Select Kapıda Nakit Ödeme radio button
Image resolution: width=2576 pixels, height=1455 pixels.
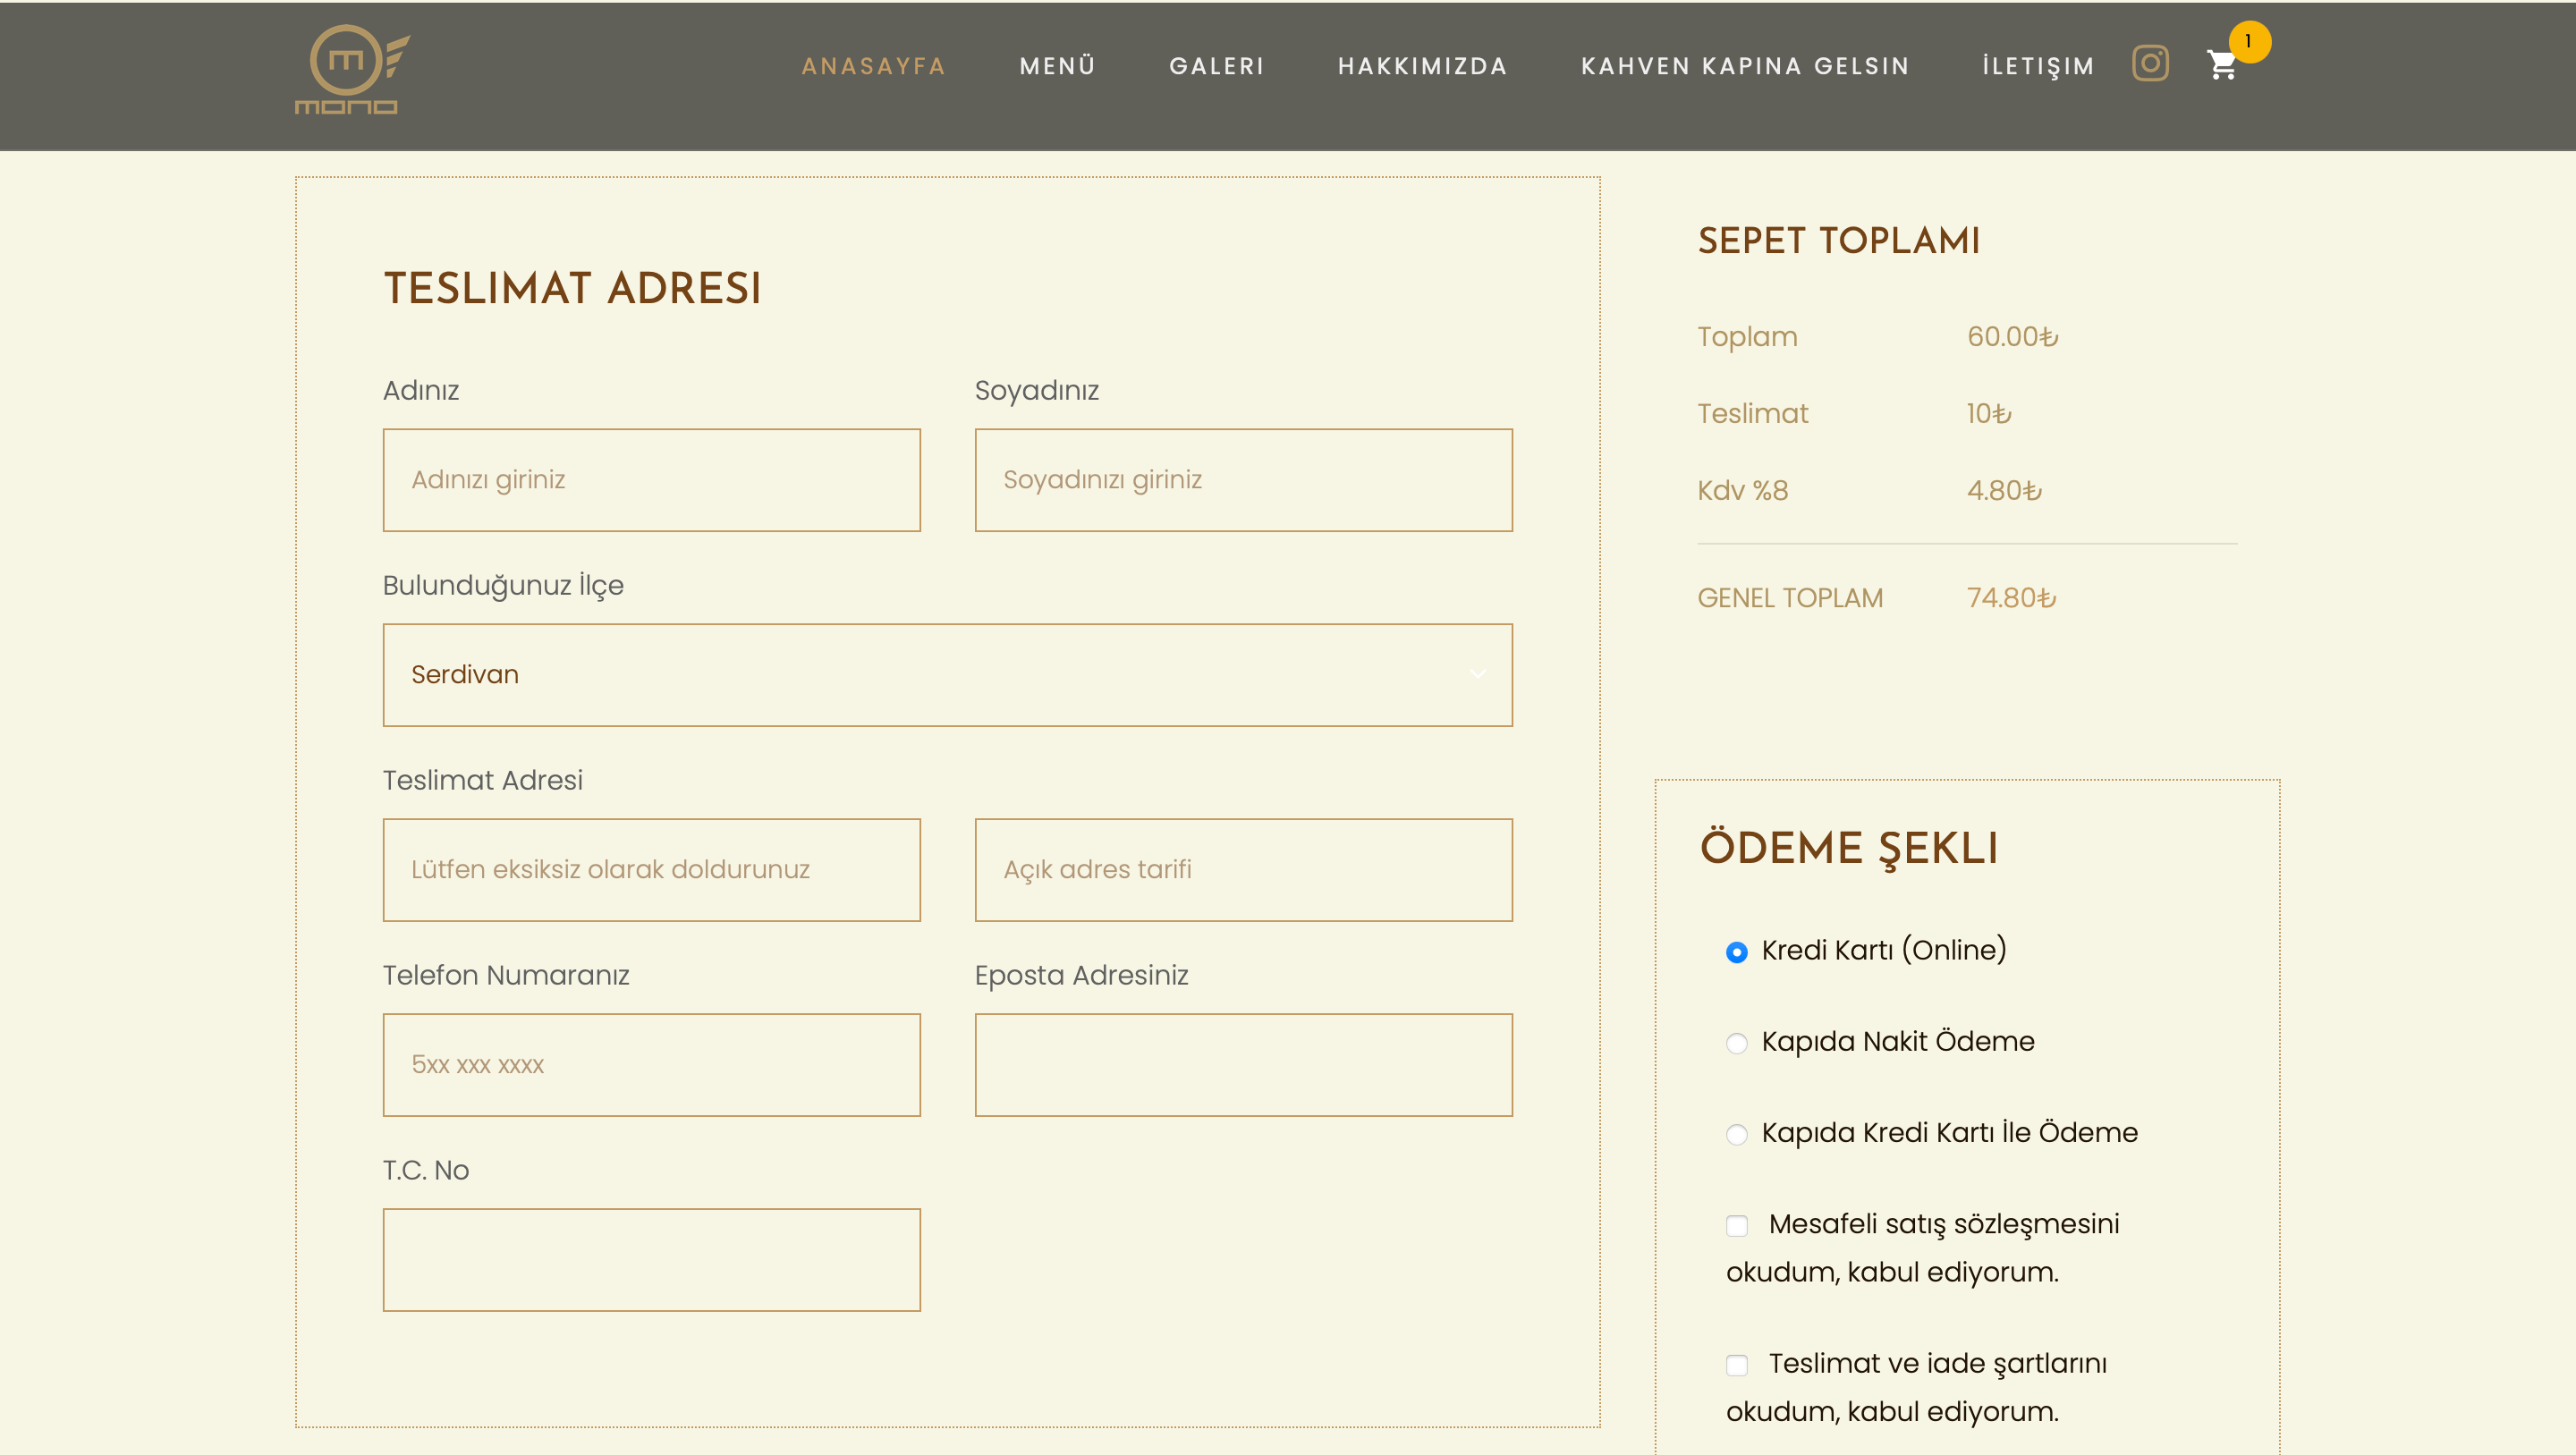[x=1737, y=1043]
